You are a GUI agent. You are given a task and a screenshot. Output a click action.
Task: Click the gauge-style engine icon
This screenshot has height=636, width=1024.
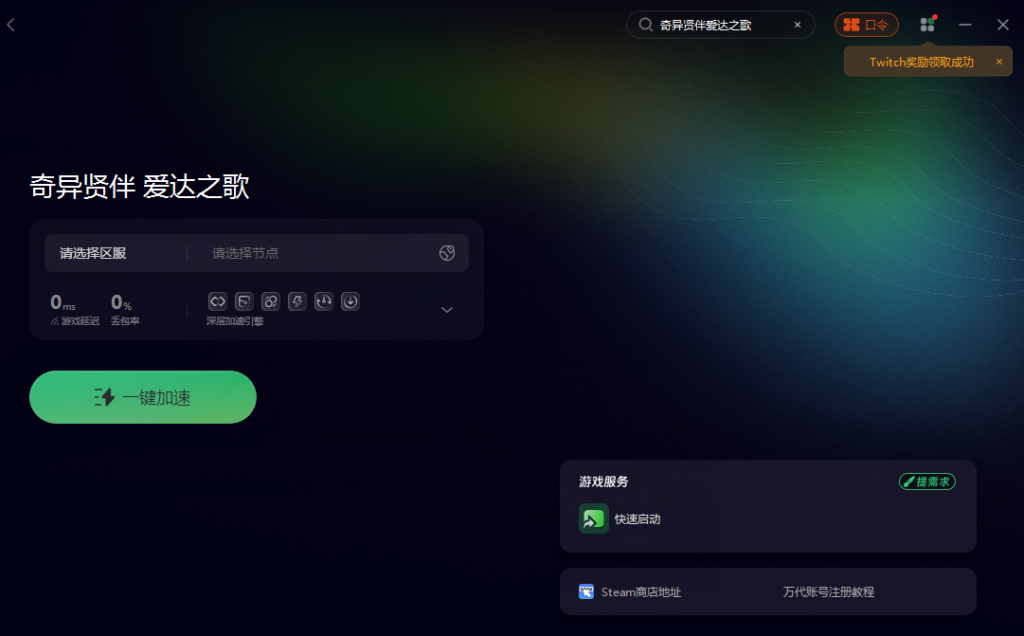[323, 301]
